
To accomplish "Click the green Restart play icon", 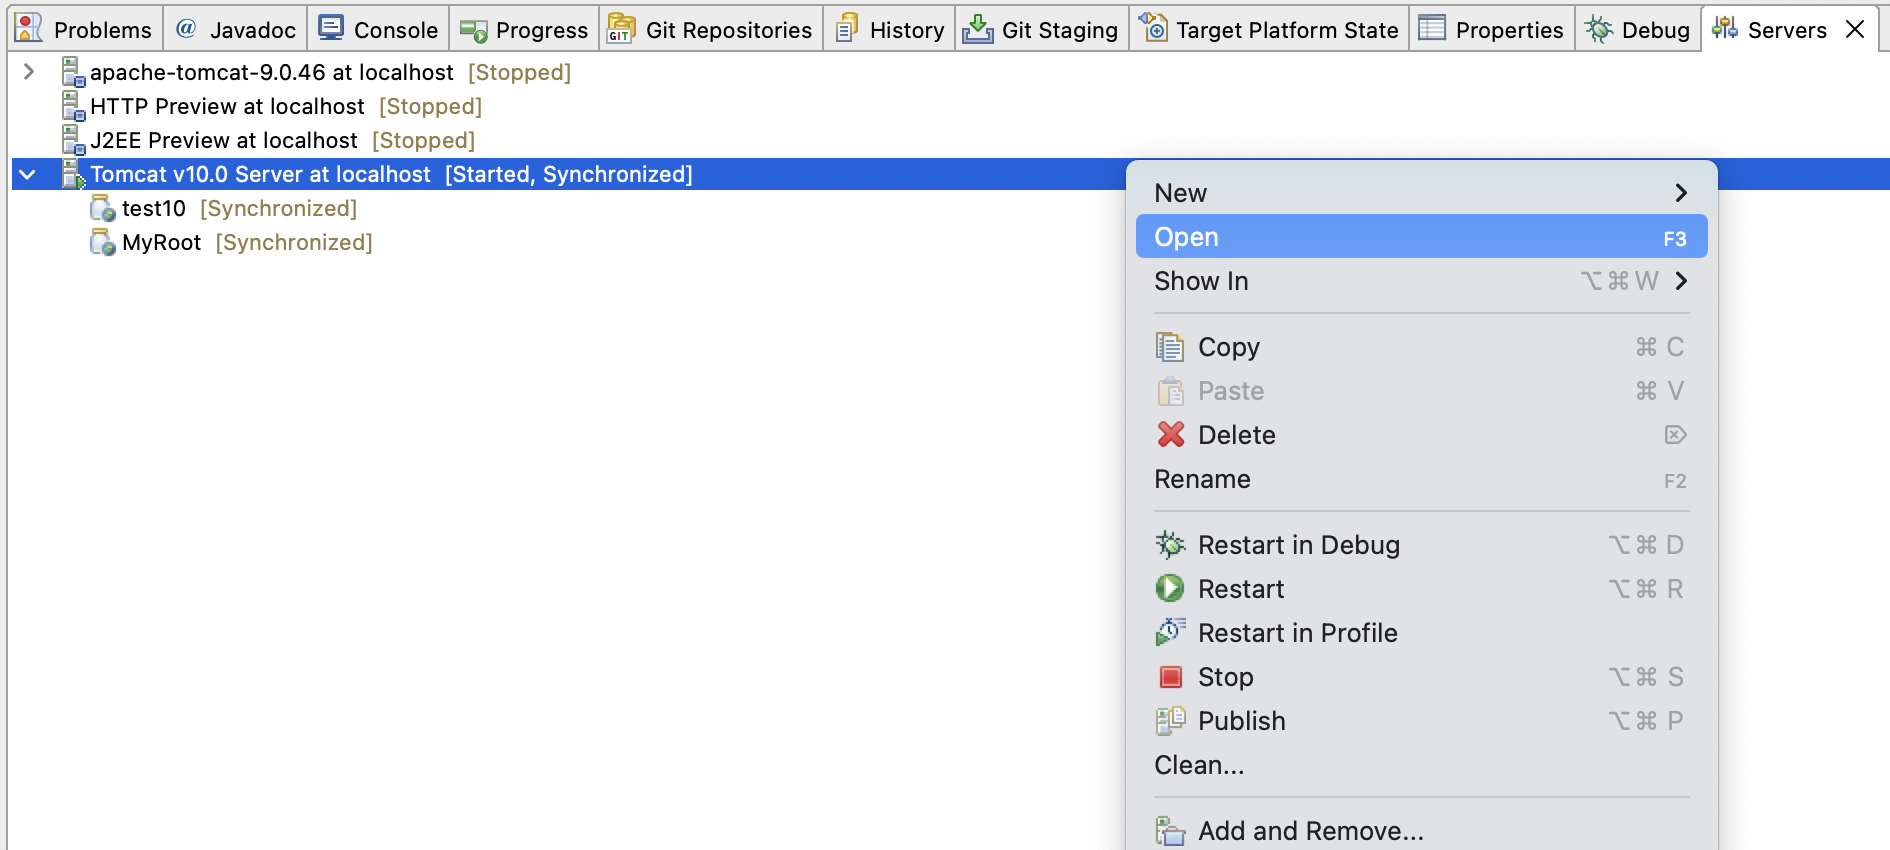I will click(x=1170, y=588).
